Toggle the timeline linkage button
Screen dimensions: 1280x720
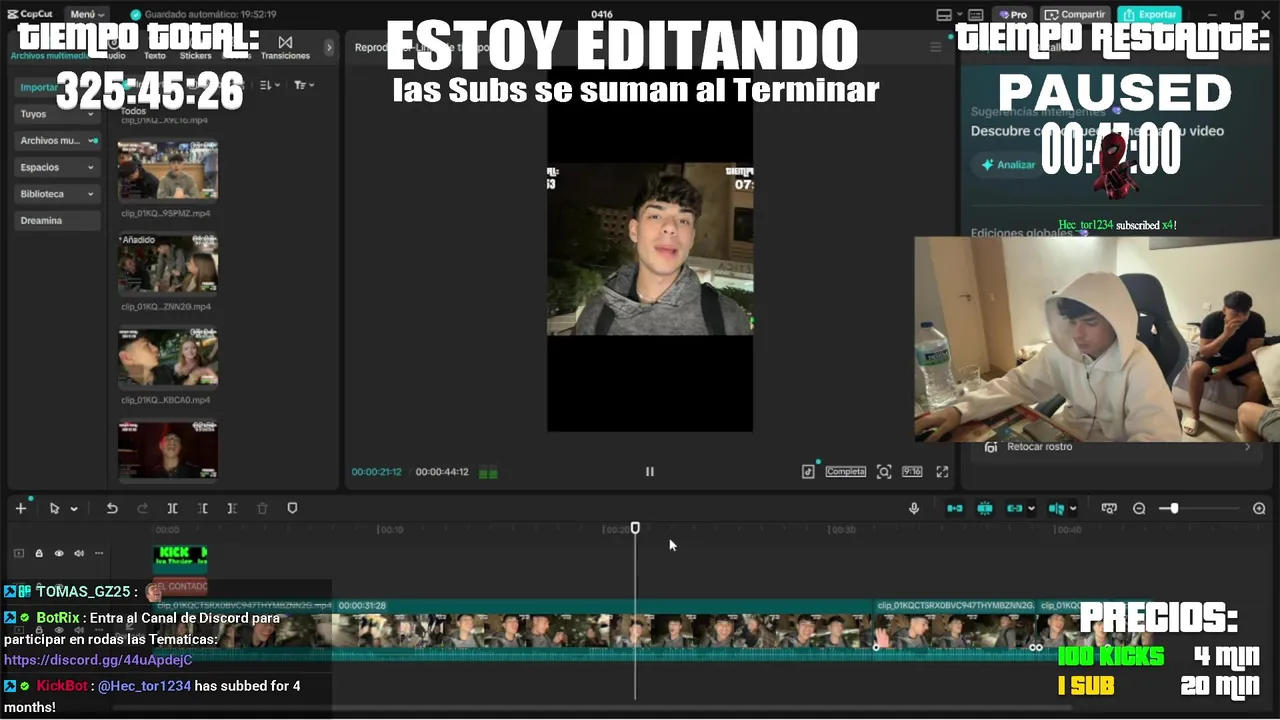[1015, 508]
